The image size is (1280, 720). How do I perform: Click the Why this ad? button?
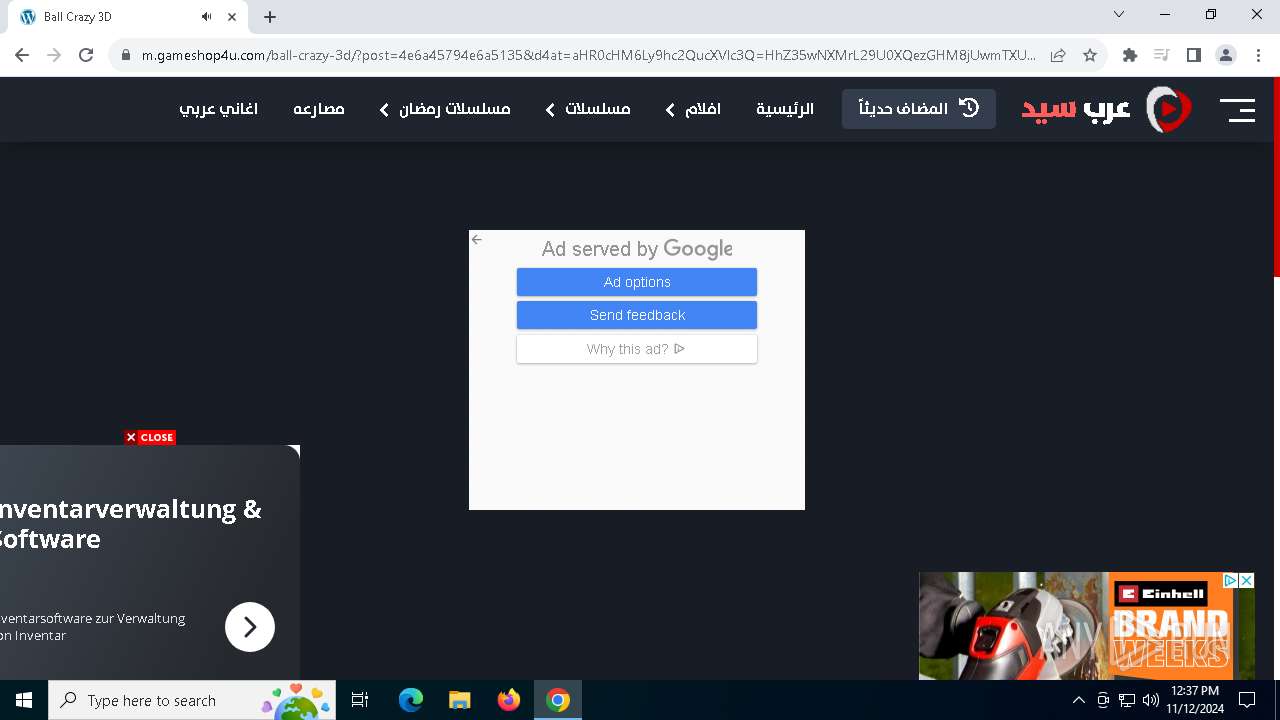(637, 349)
